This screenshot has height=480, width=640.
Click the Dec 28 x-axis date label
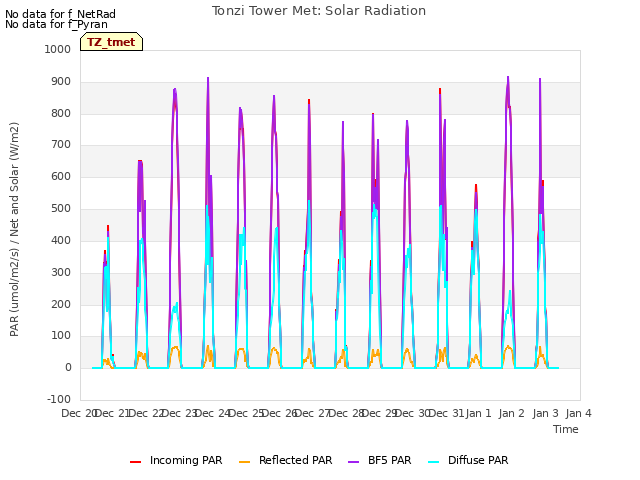pos(347,413)
